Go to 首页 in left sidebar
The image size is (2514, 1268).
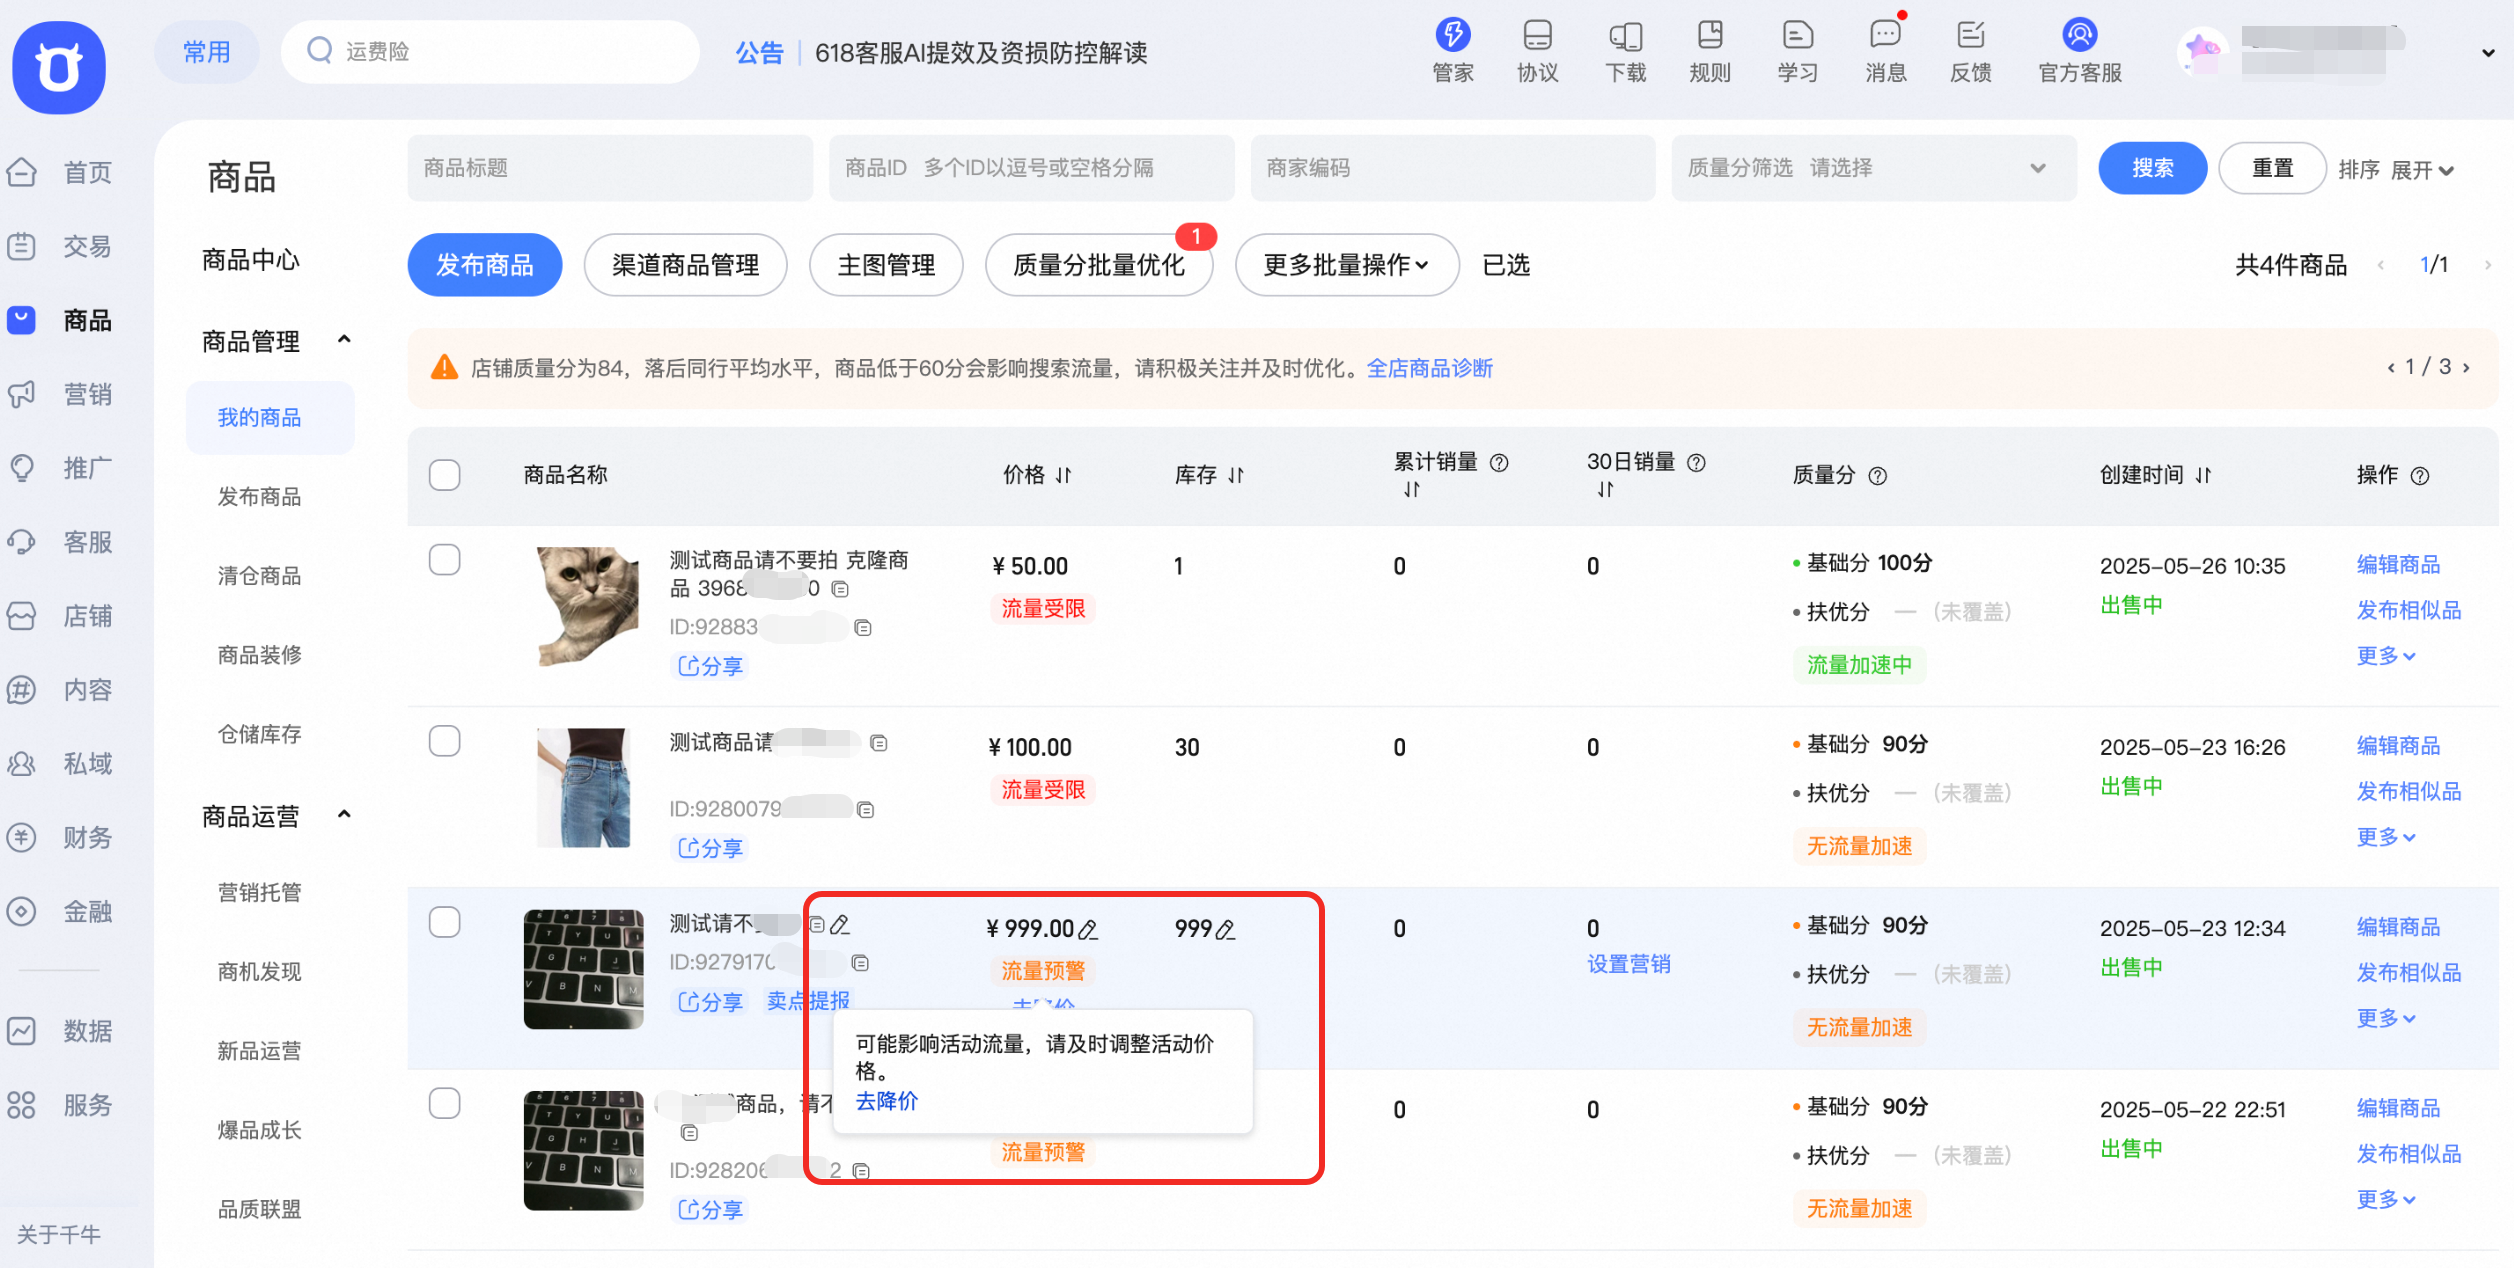tap(60, 172)
